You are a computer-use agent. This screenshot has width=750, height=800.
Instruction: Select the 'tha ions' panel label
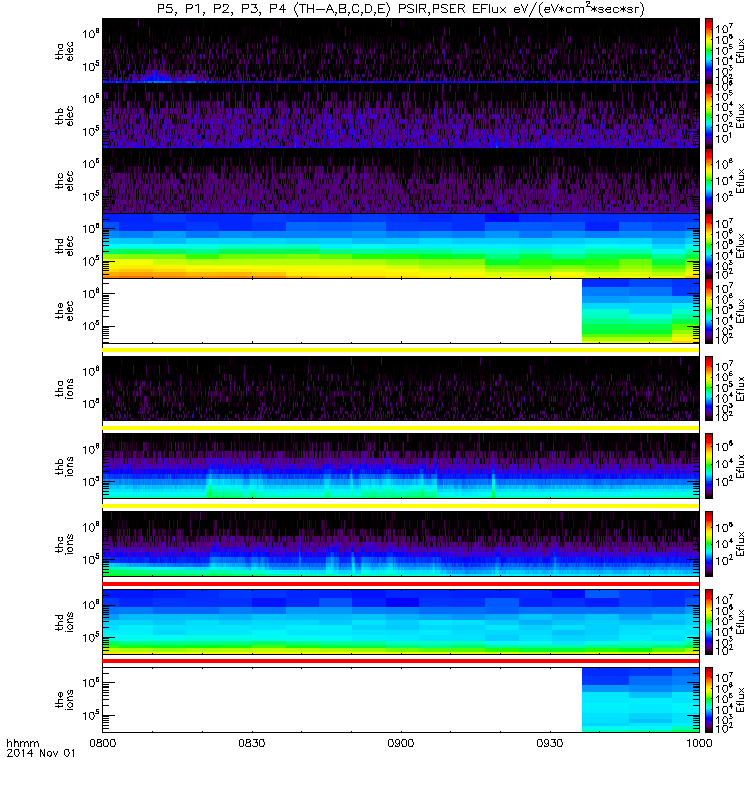64,388
